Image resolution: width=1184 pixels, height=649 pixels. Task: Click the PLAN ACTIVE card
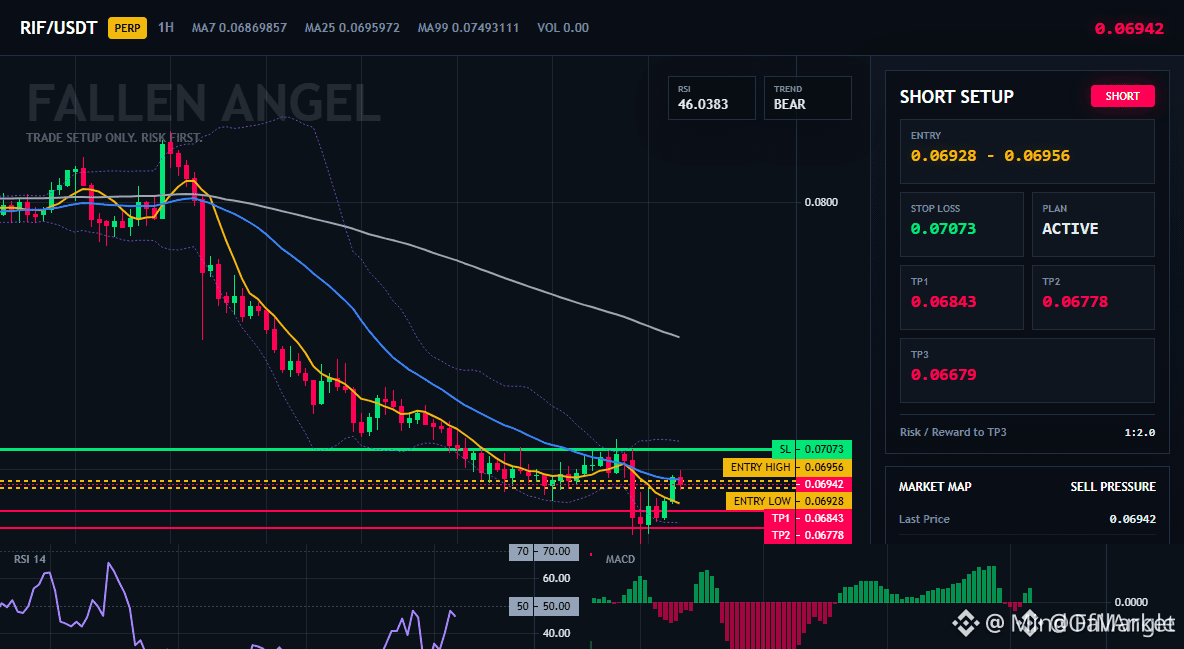click(x=1093, y=224)
